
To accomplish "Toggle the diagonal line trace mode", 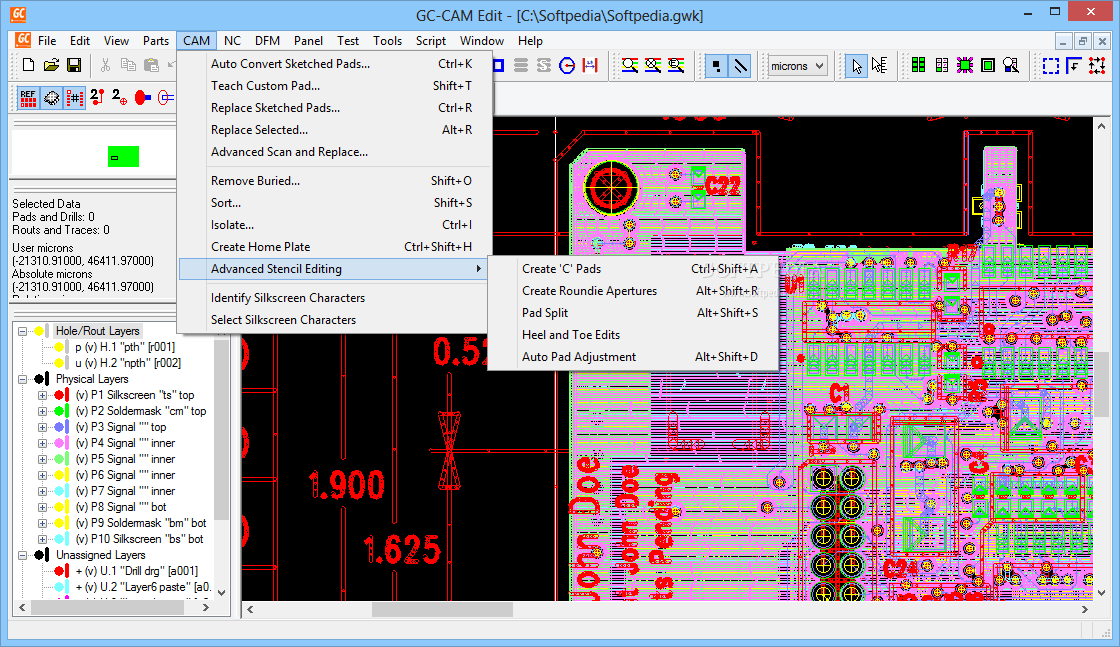I will pos(741,66).
